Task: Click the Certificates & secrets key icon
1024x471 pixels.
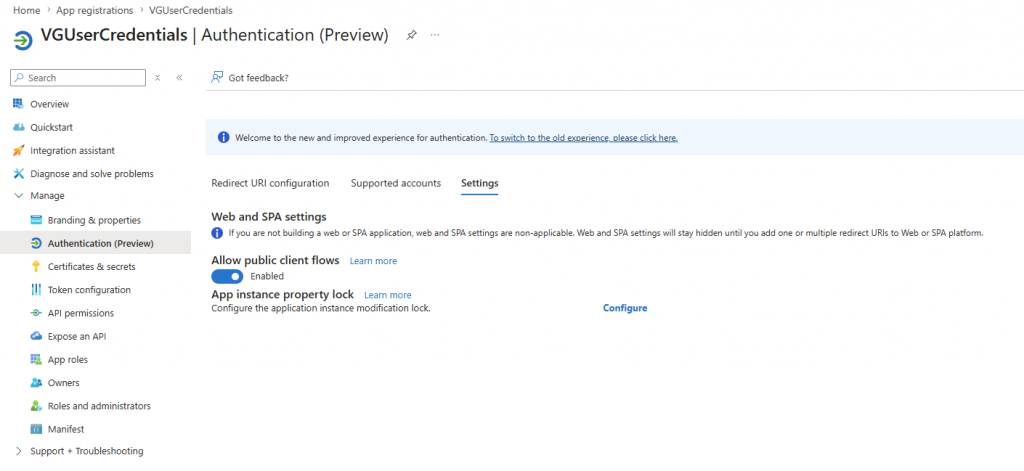Action: (x=37, y=267)
